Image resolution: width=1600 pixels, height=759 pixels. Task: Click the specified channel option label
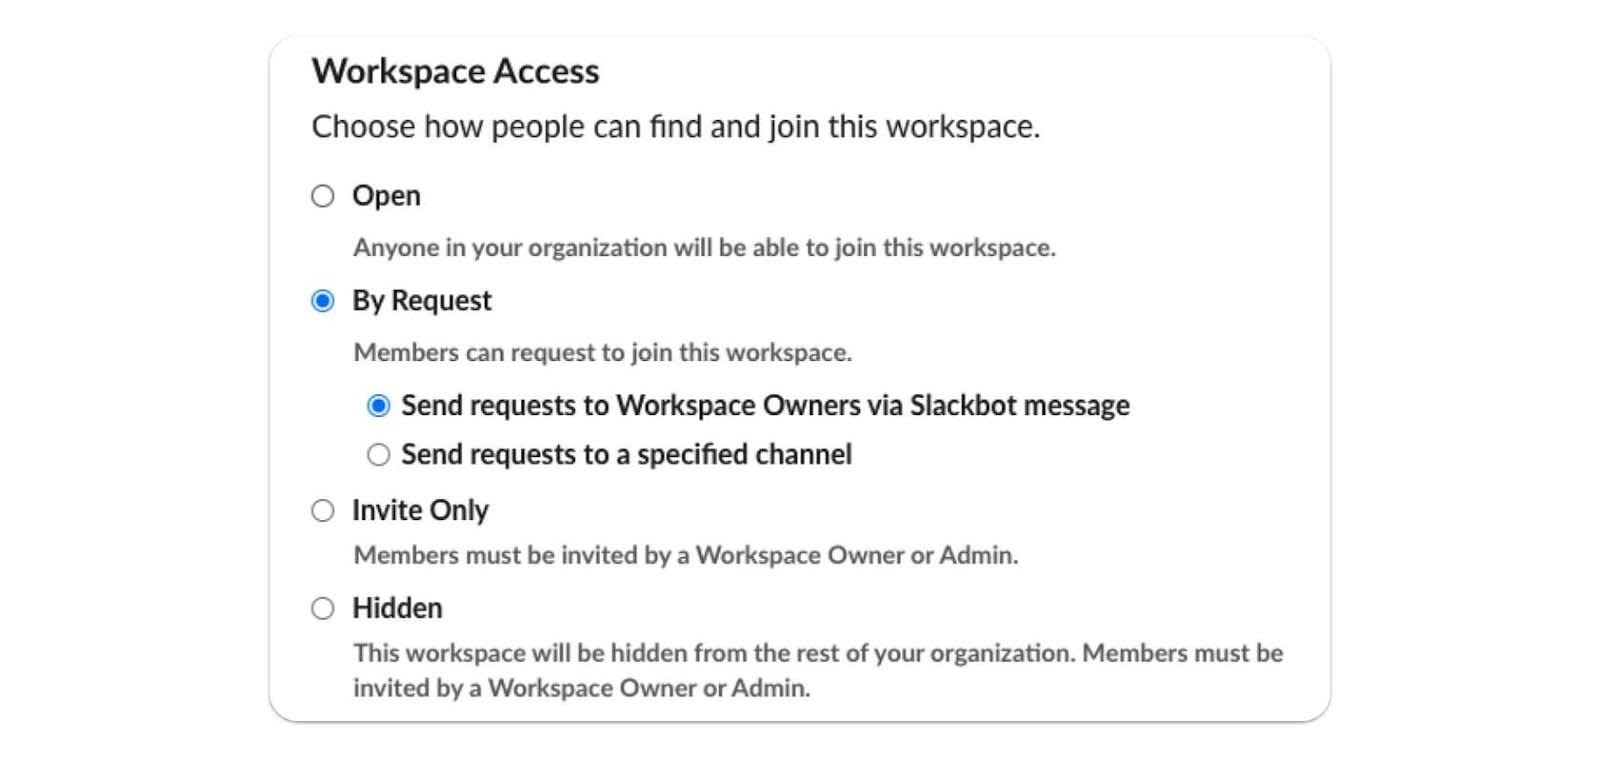(x=626, y=454)
